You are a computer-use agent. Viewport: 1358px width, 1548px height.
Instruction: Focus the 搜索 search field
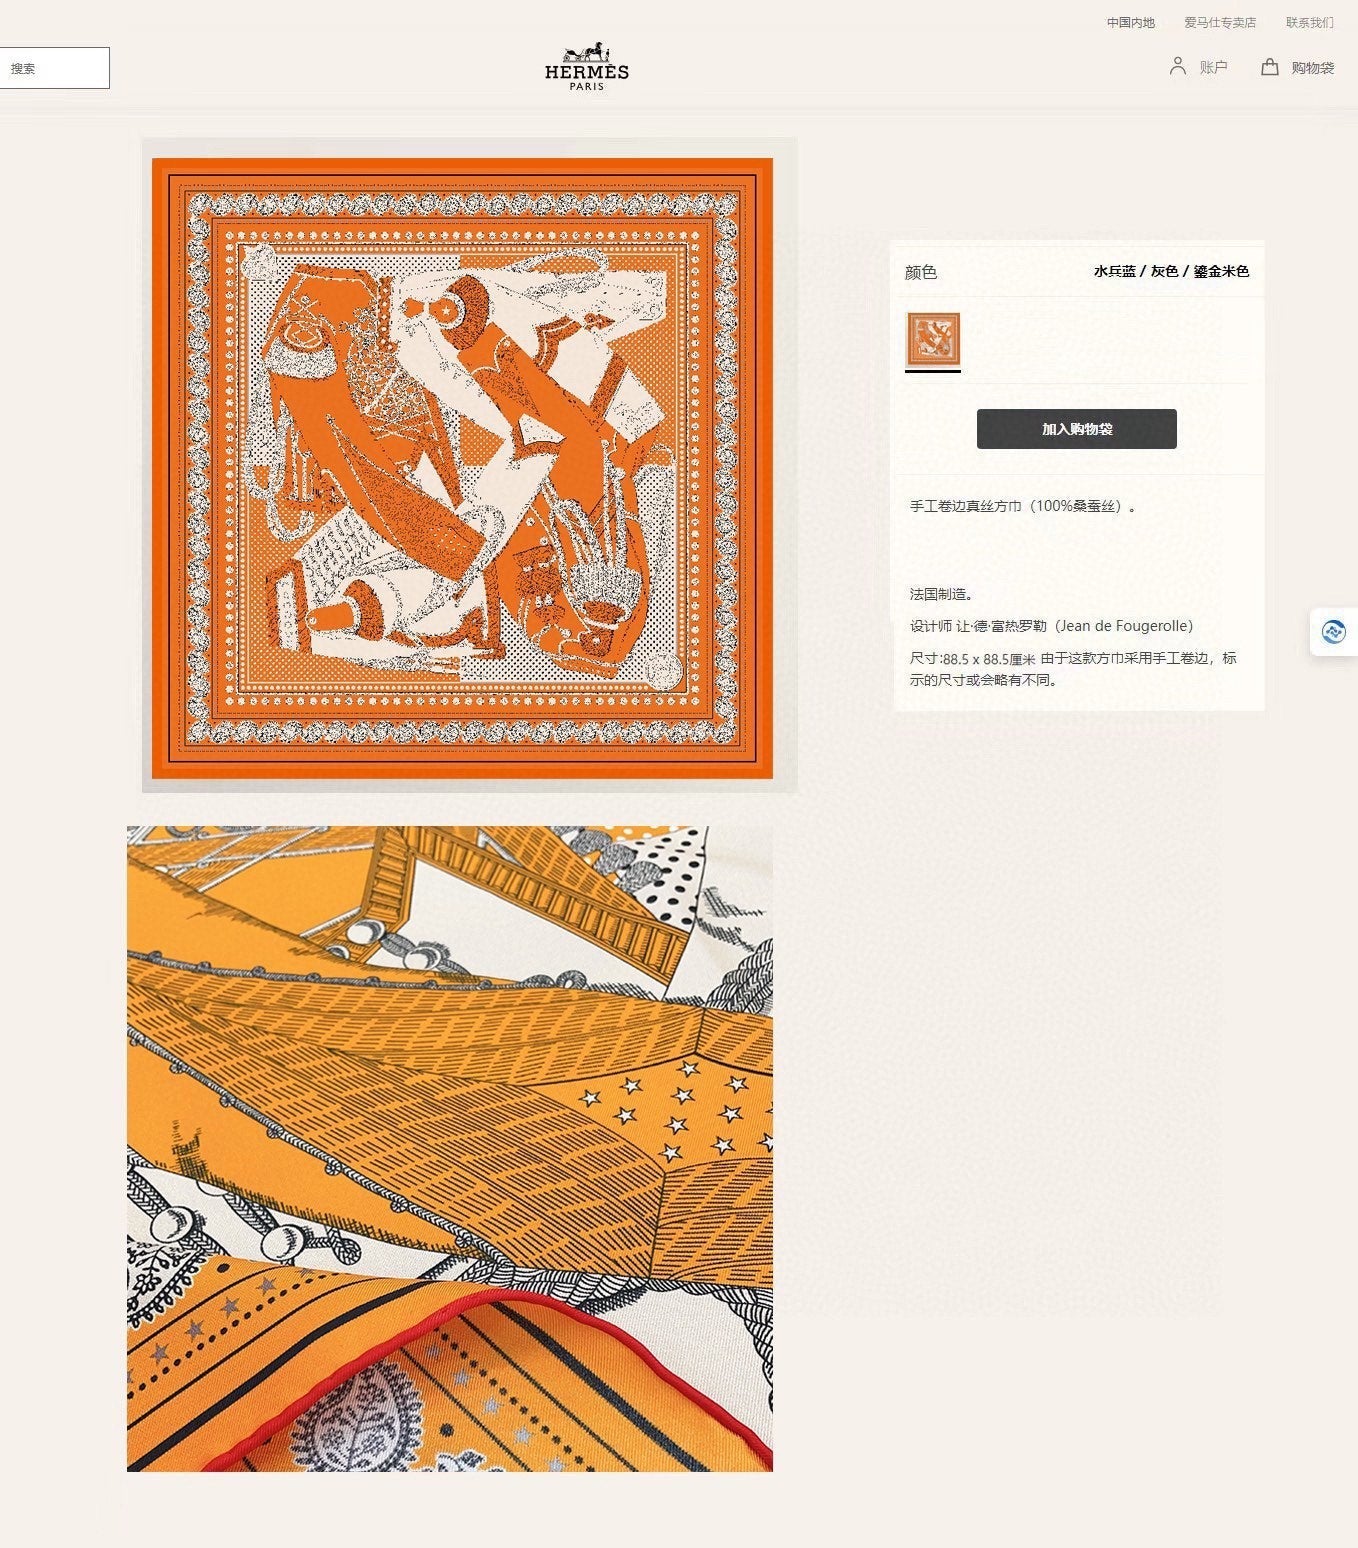54,68
